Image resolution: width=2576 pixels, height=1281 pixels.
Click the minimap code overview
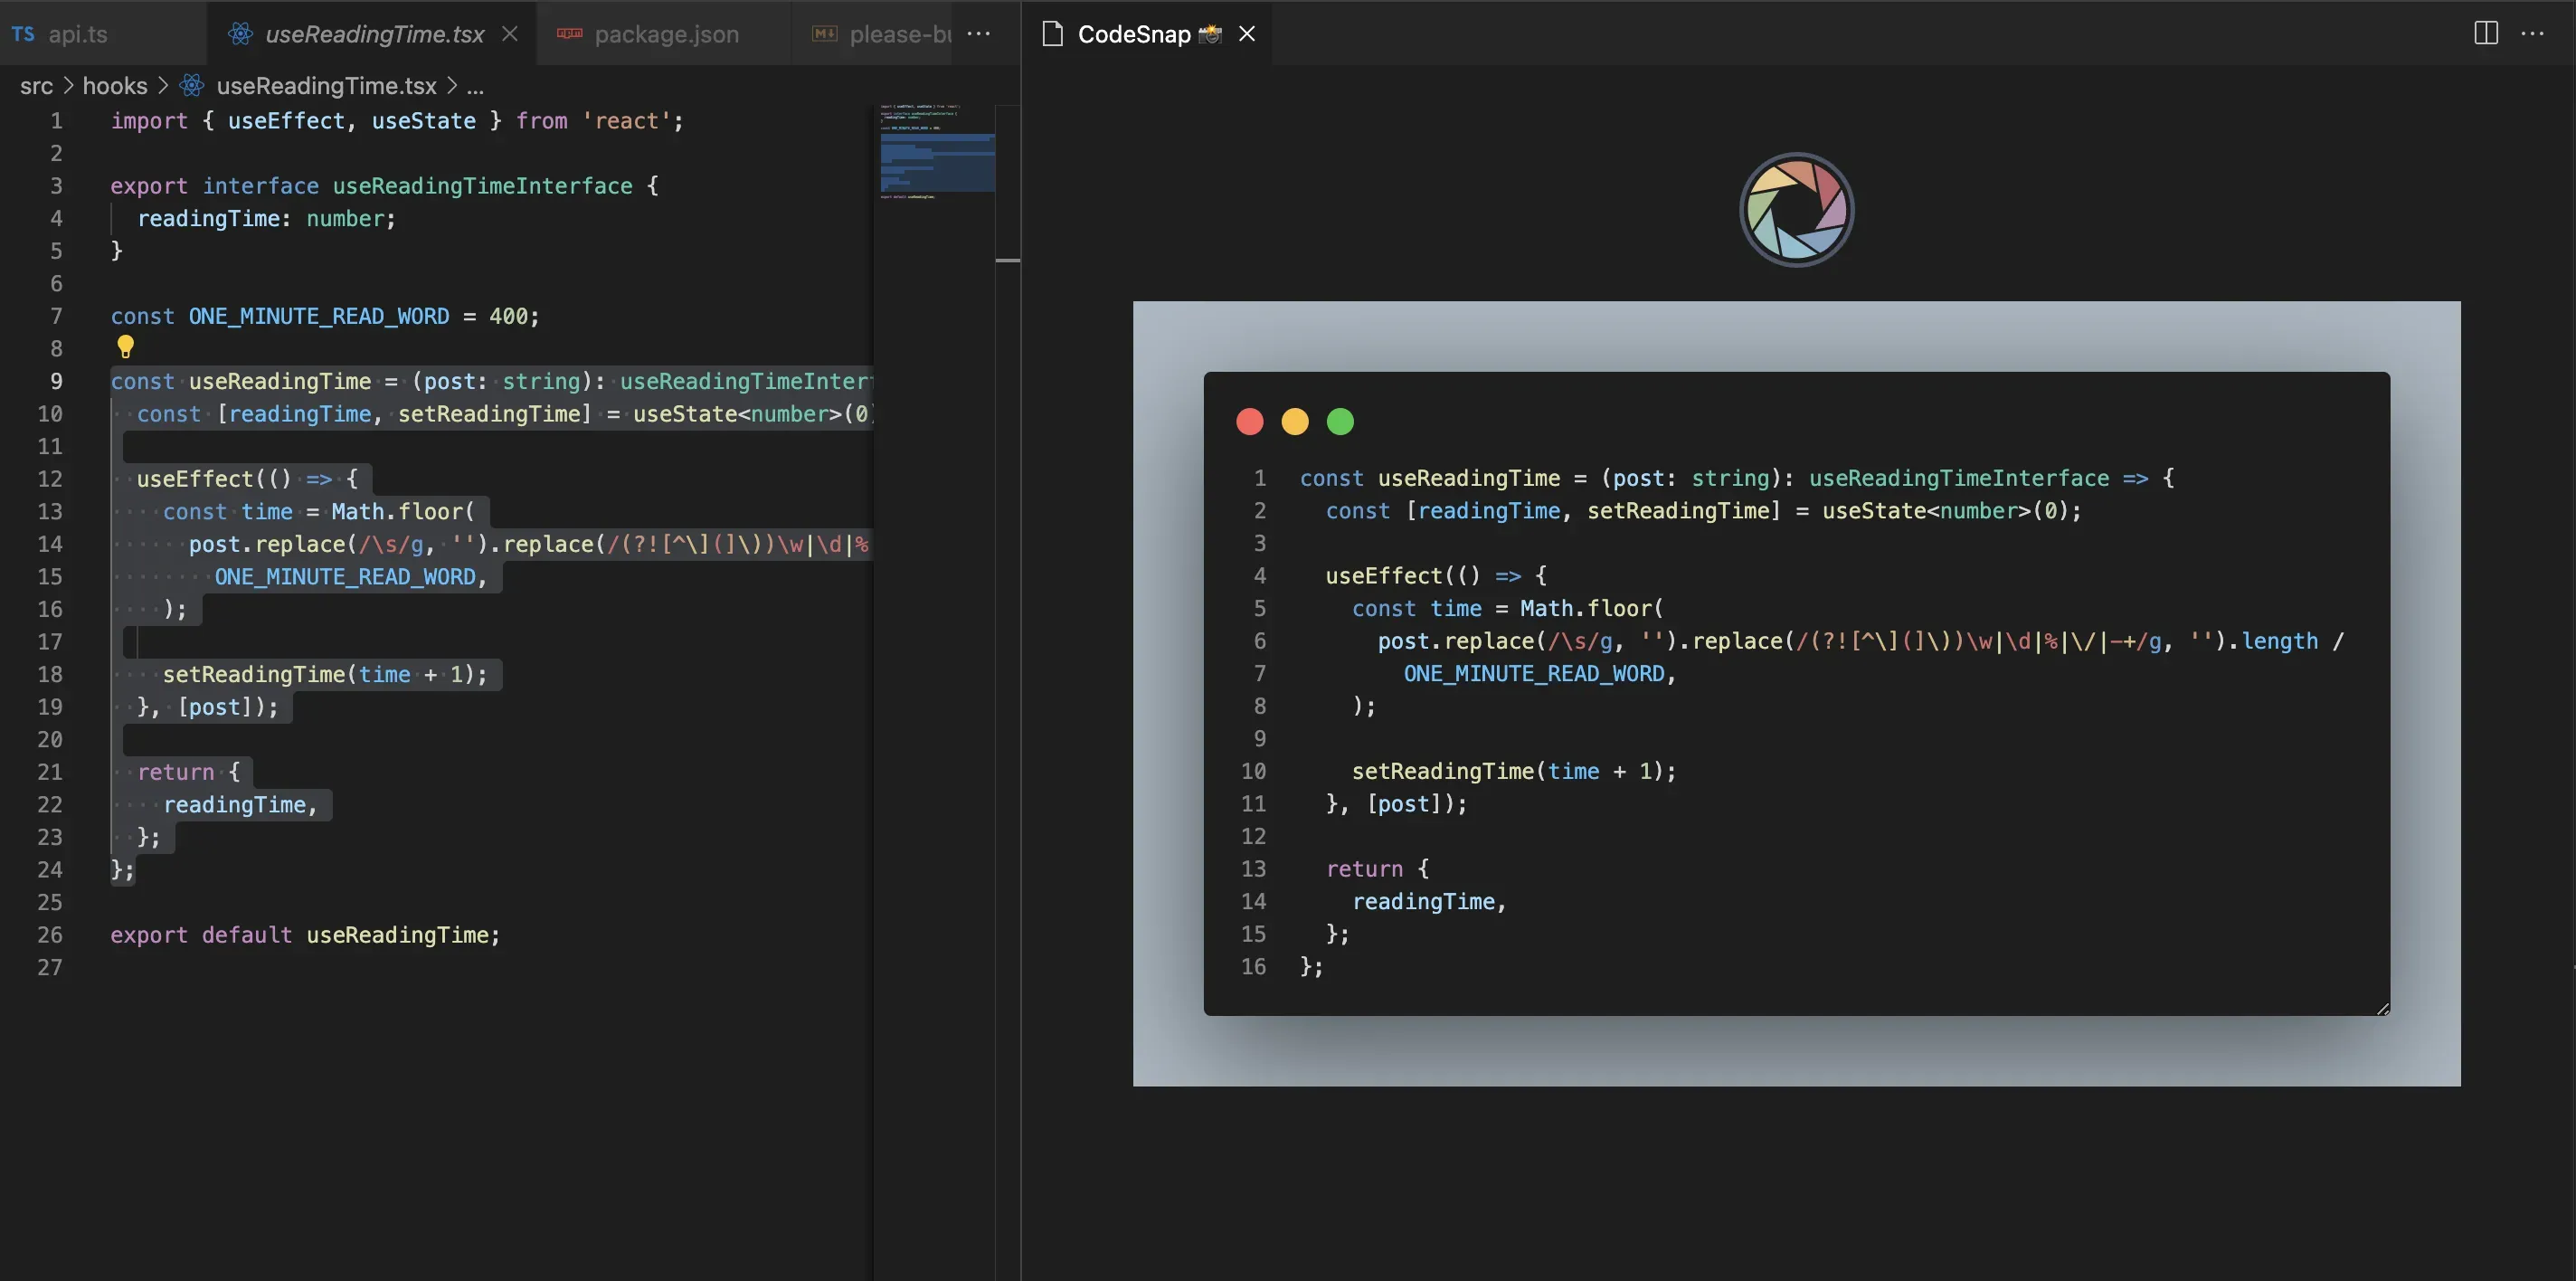click(x=936, y=160)
